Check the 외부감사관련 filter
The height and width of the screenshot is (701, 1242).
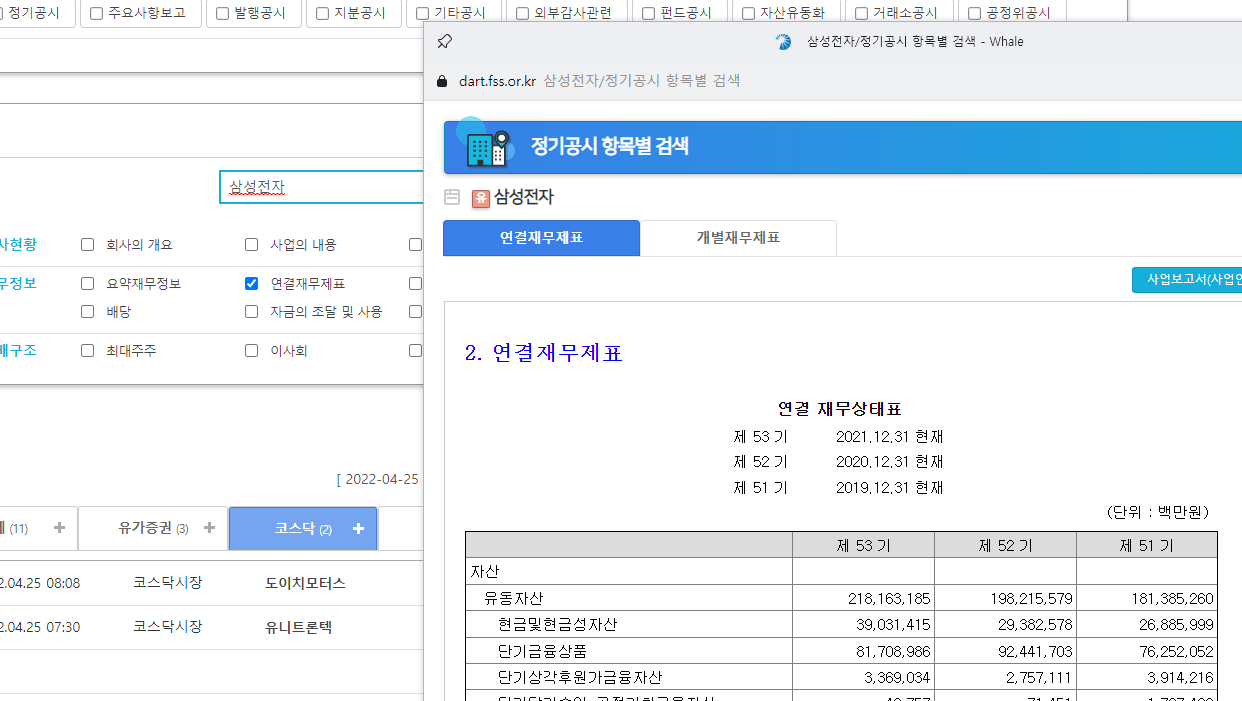click(x=522, y=14)
